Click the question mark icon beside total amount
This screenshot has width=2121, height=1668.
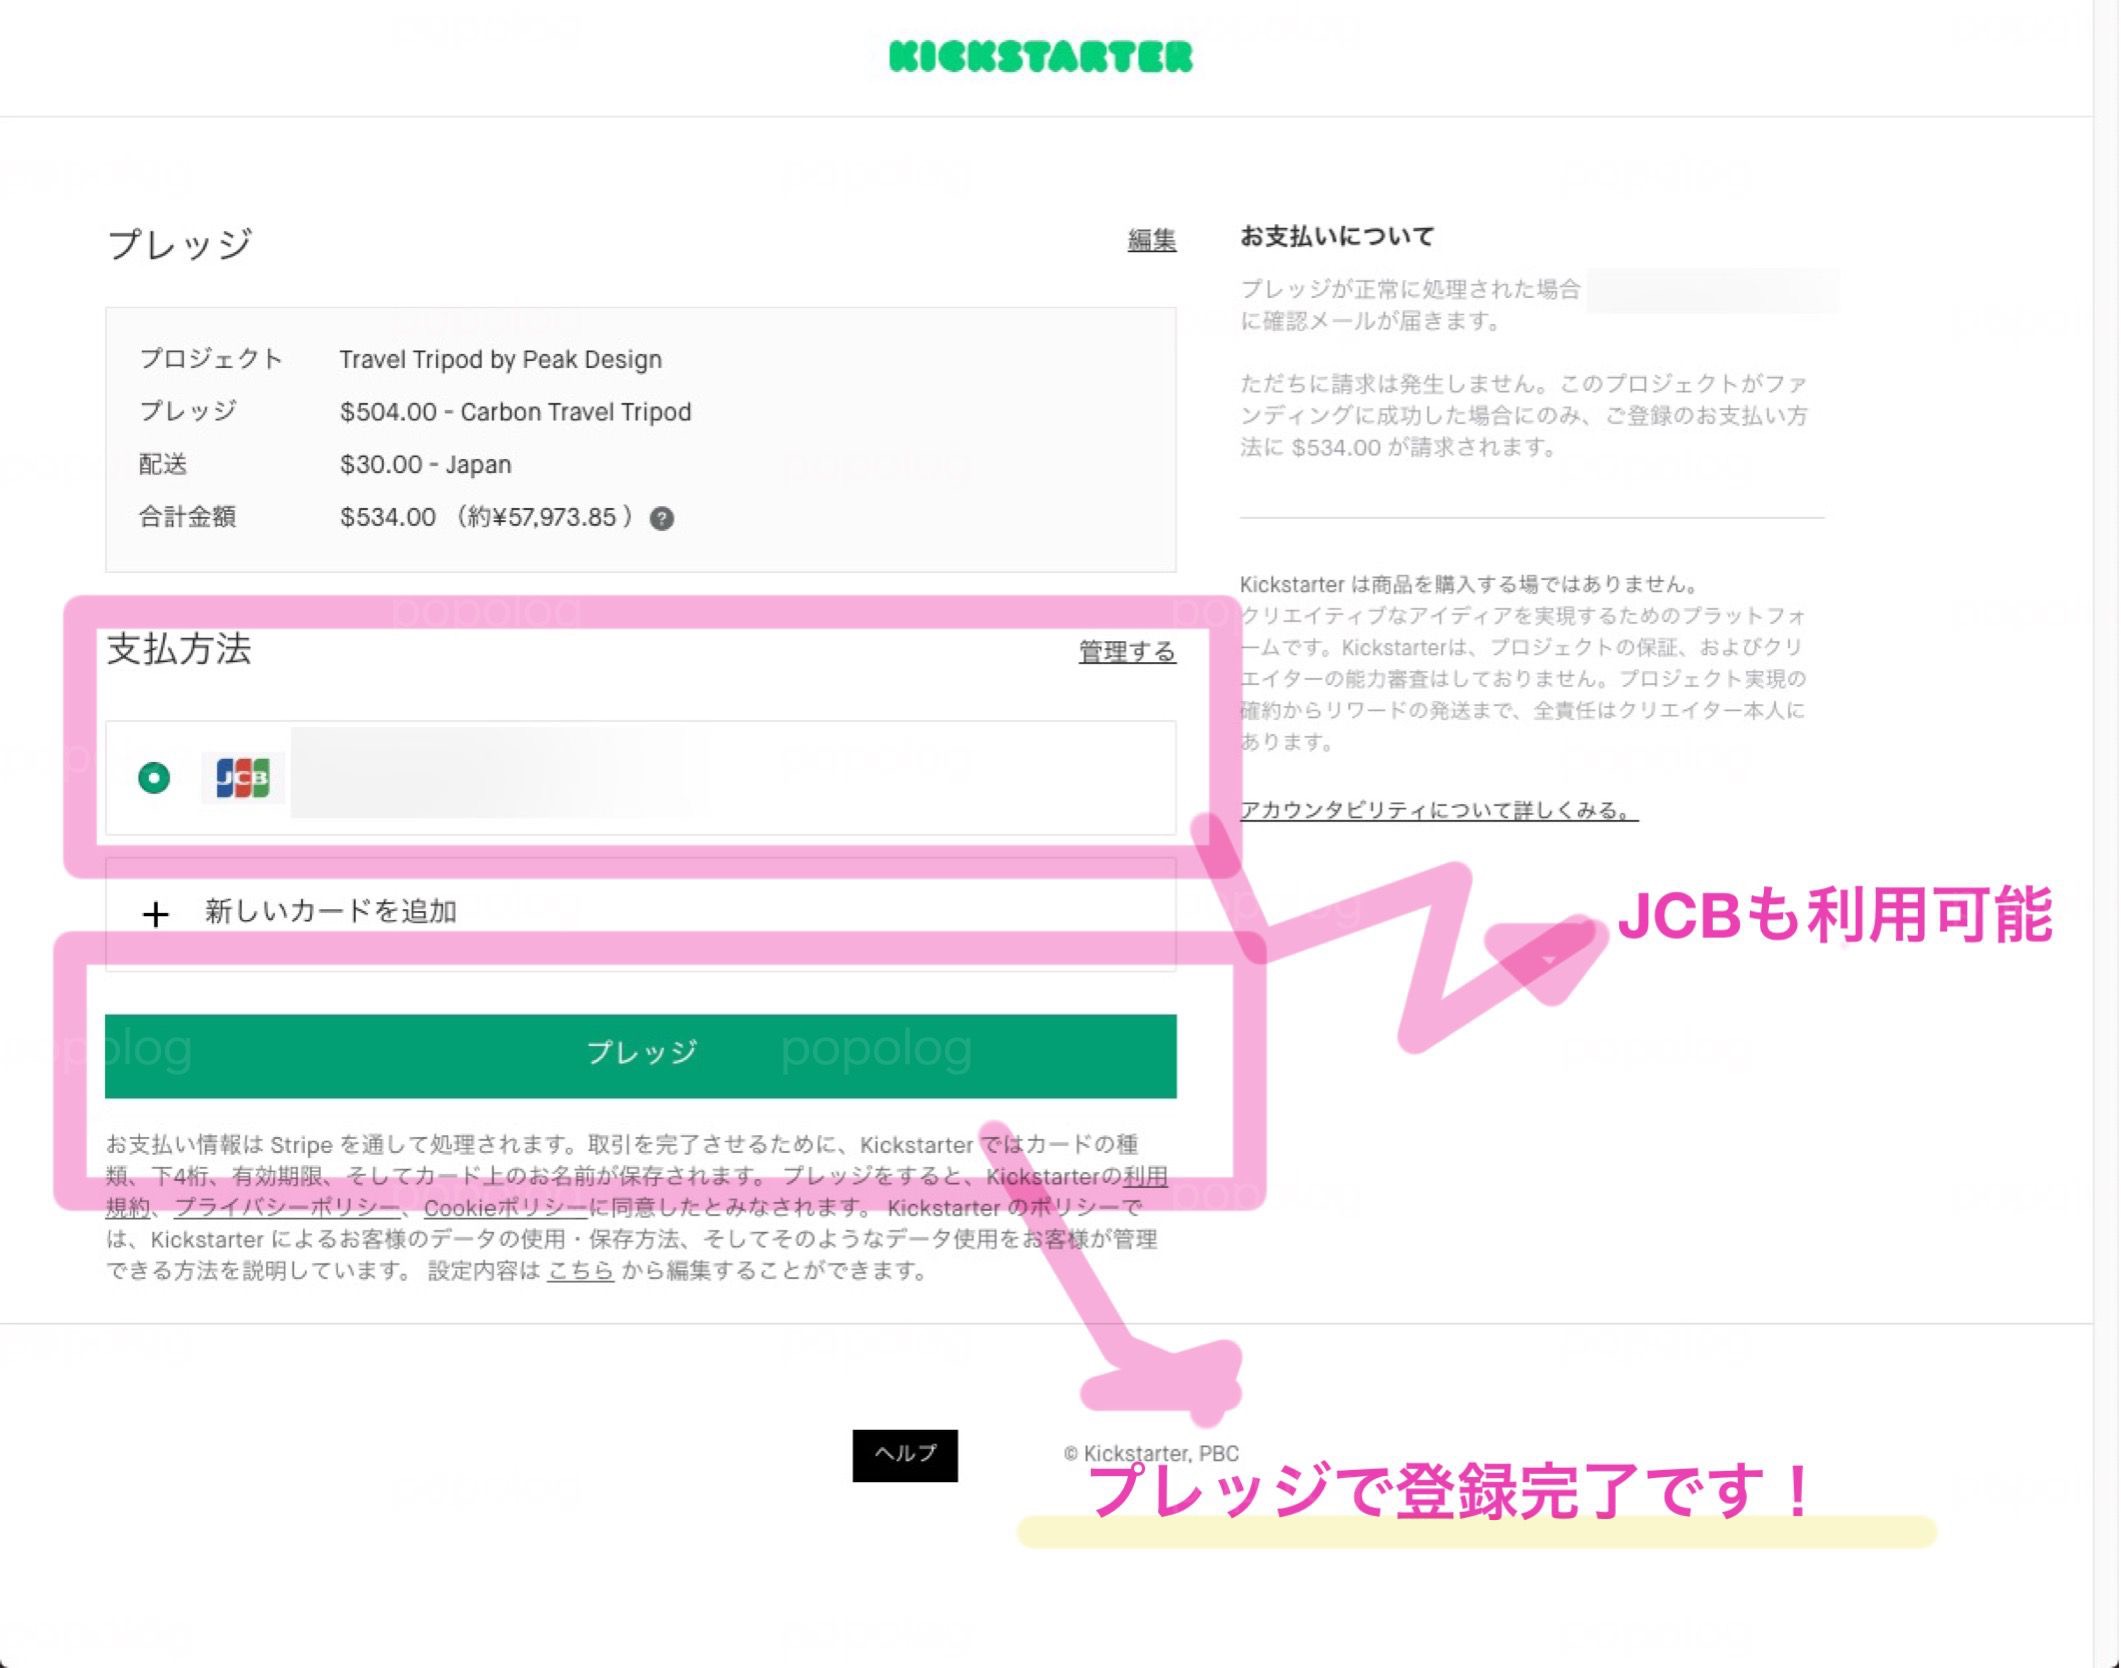[x=661, y=518]
